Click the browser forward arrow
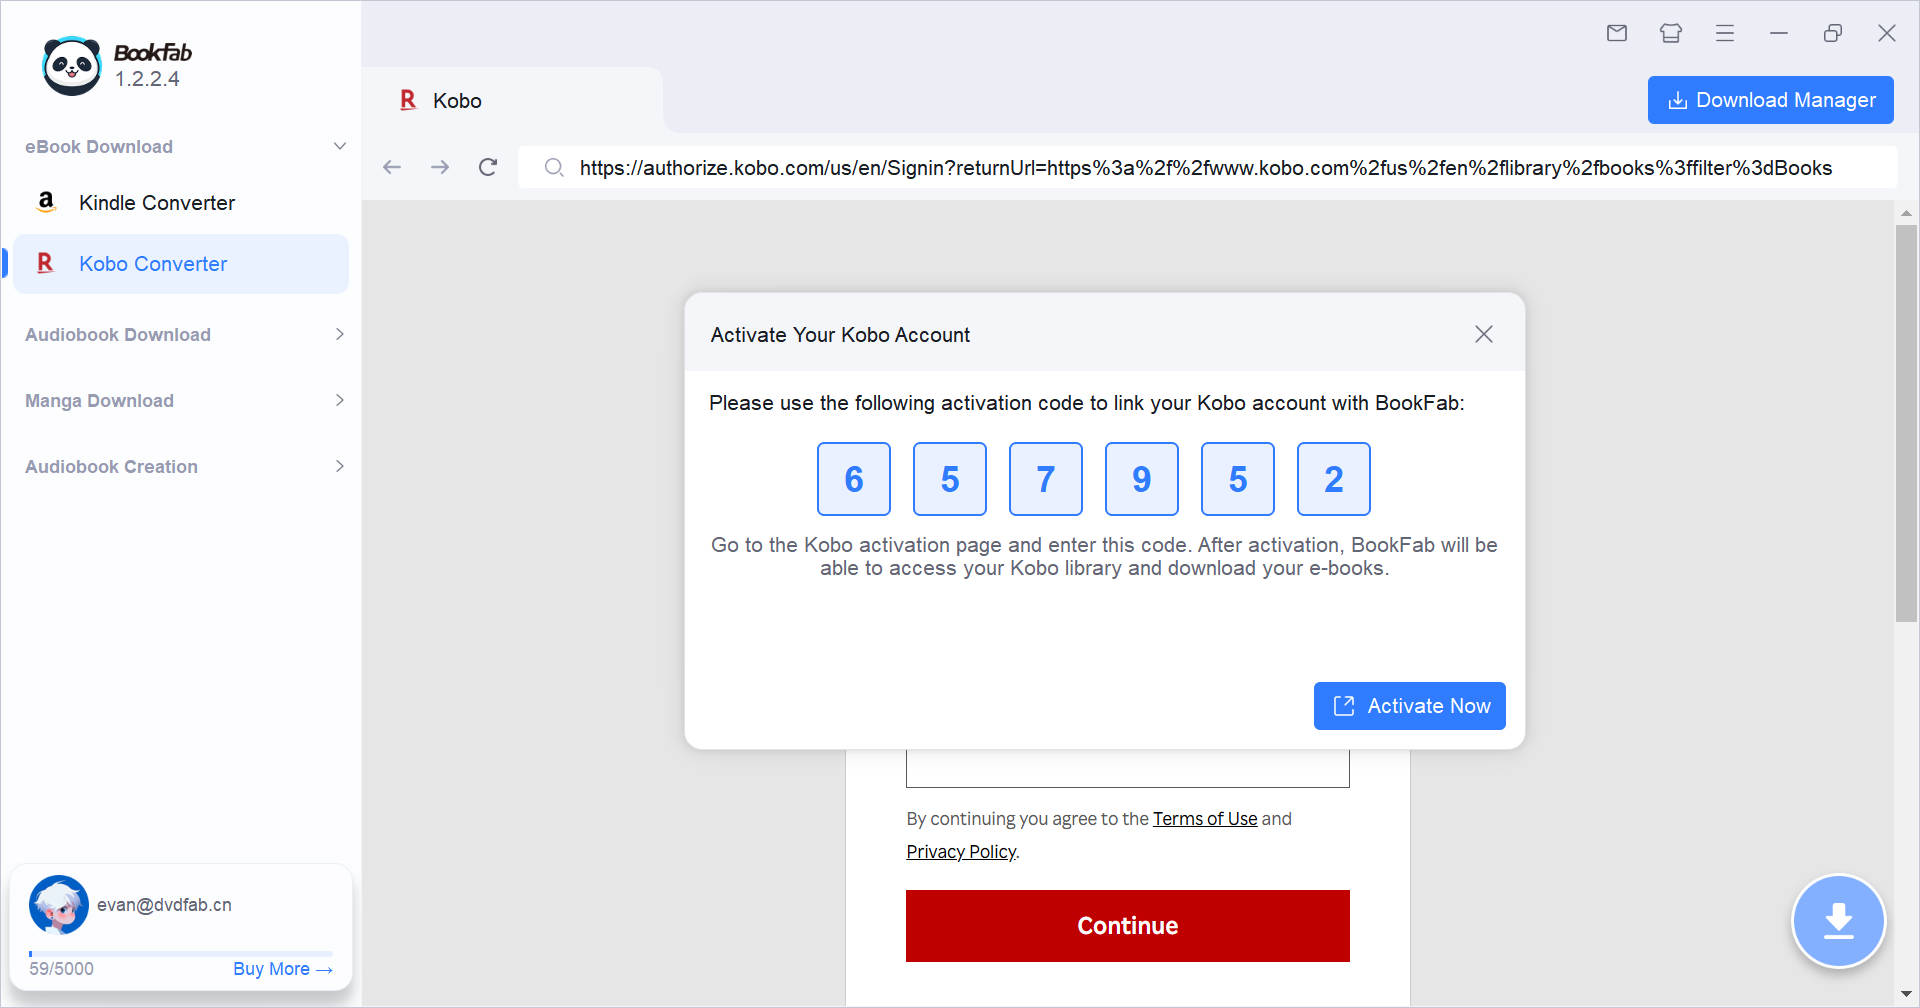The image size is (1920, 1008). tap(440, 167)
